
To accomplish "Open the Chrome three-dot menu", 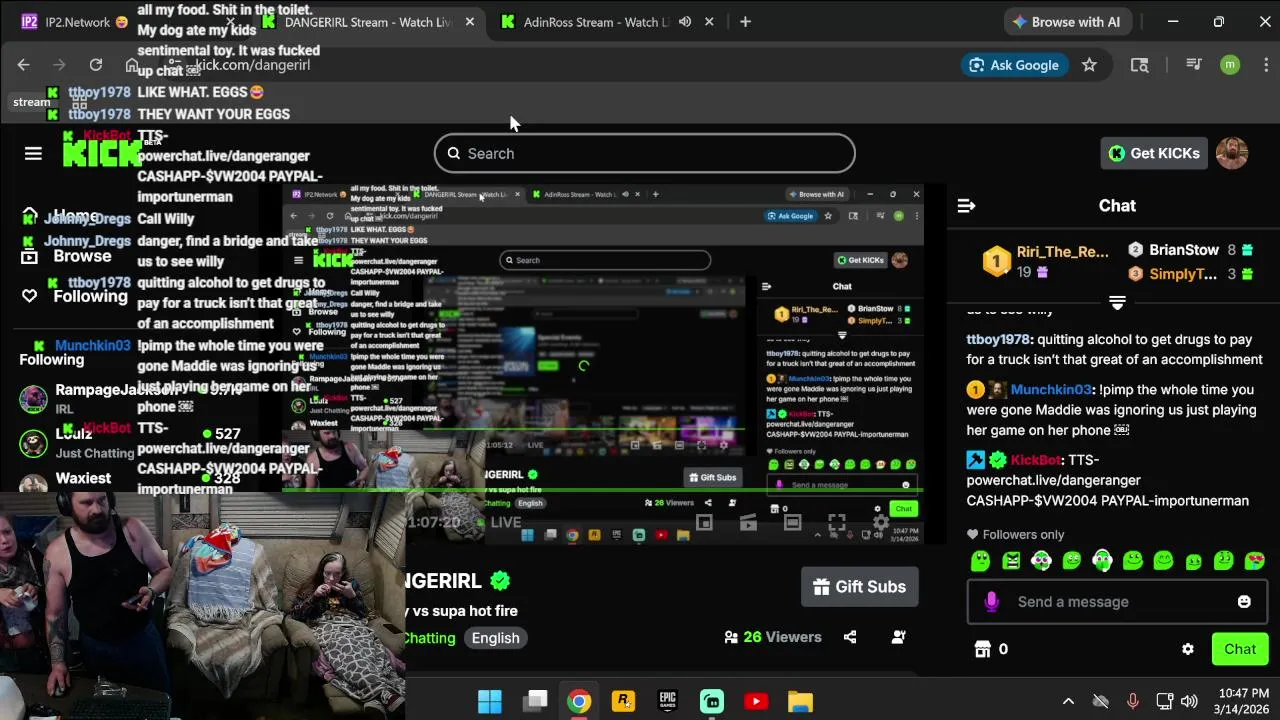I will (x=1267, y=65).
